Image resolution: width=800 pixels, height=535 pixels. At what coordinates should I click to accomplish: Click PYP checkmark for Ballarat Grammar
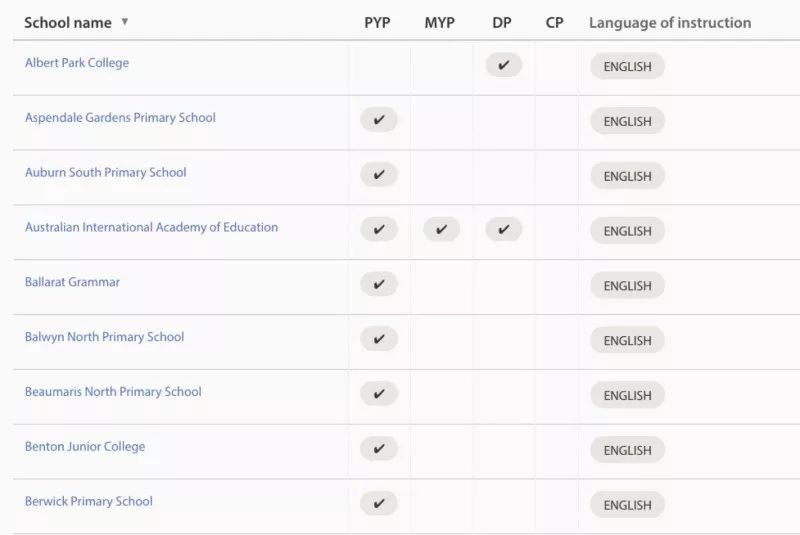click(x=379, y=284)
